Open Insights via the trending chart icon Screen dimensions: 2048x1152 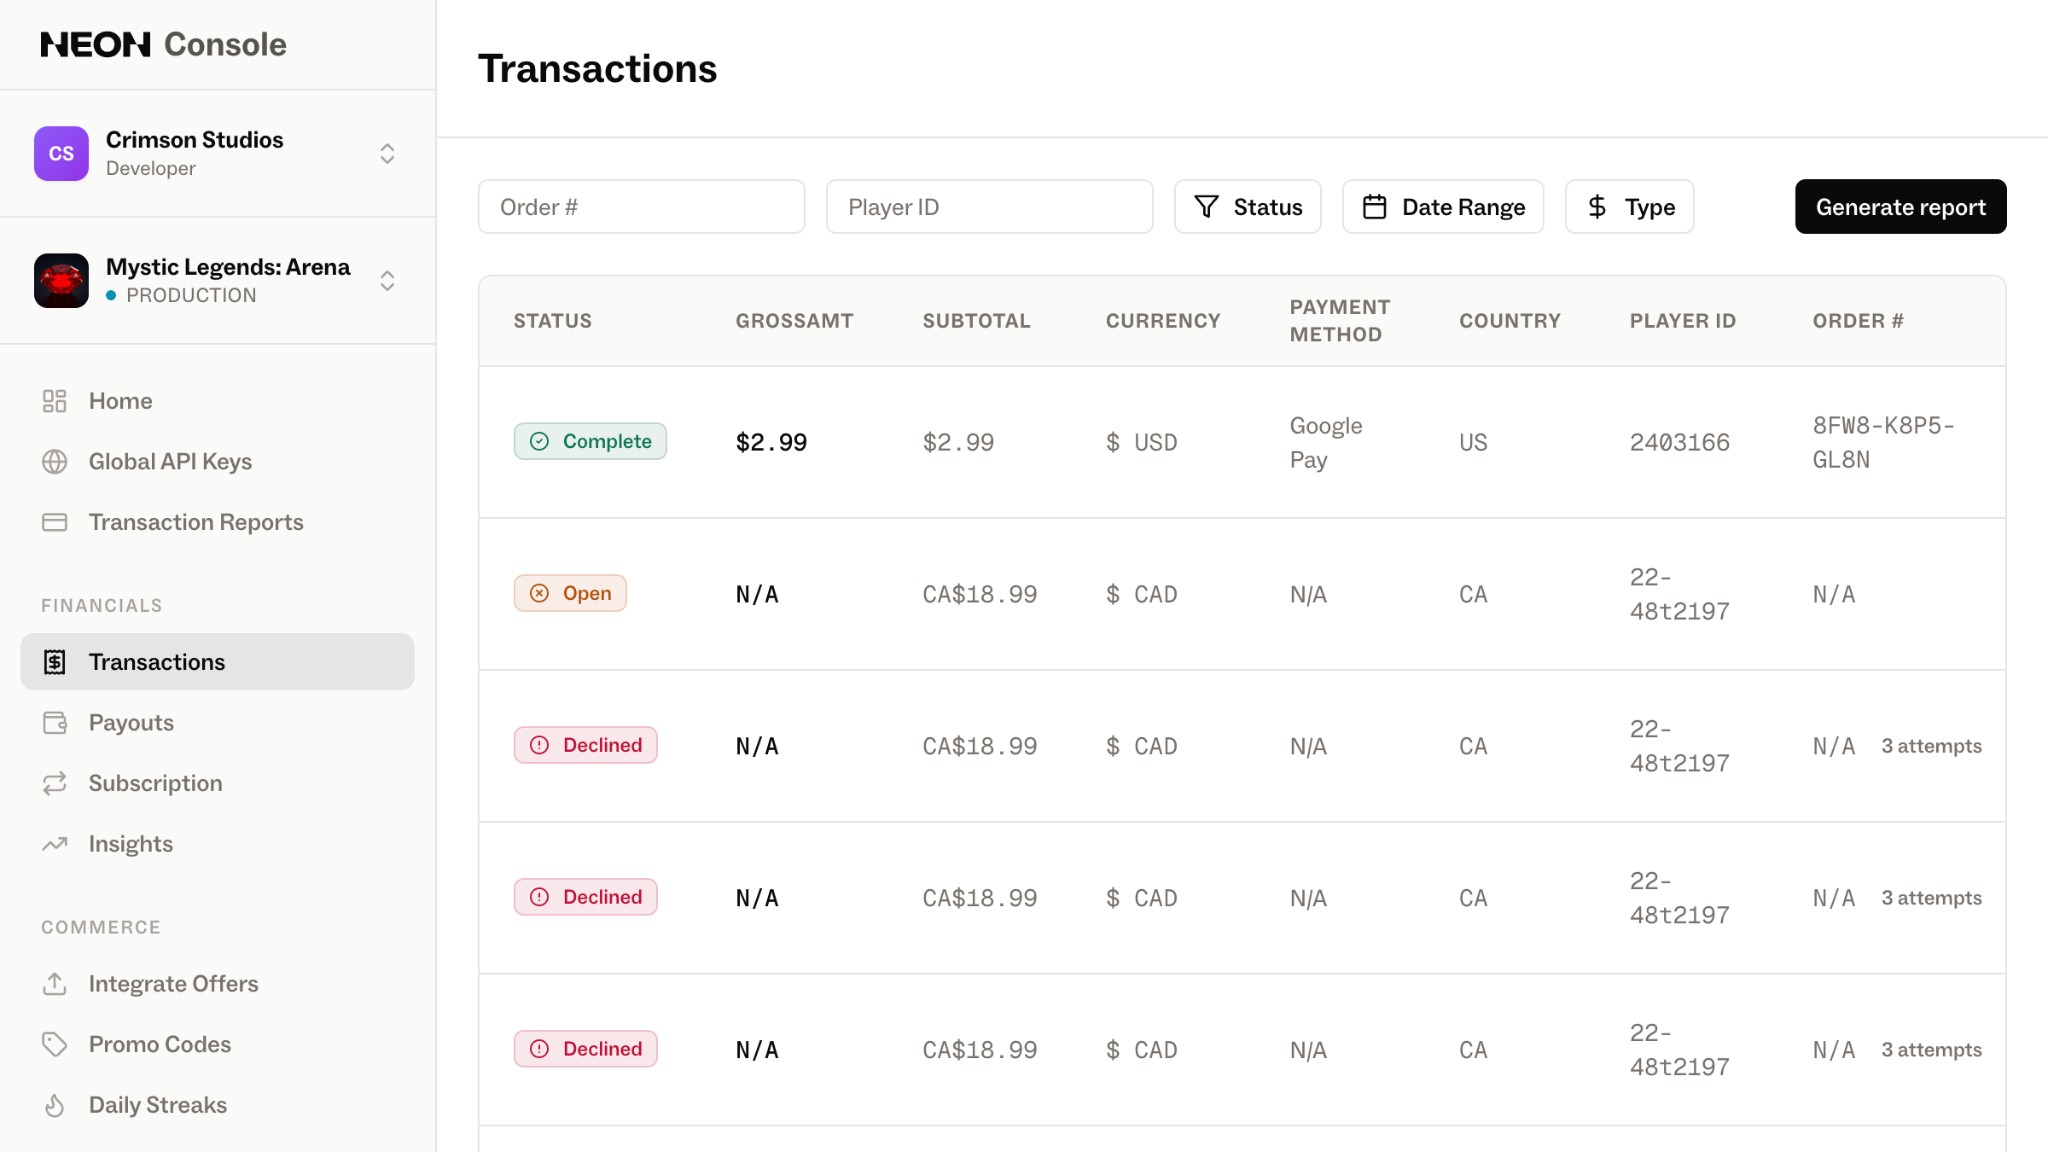[55, 843]
